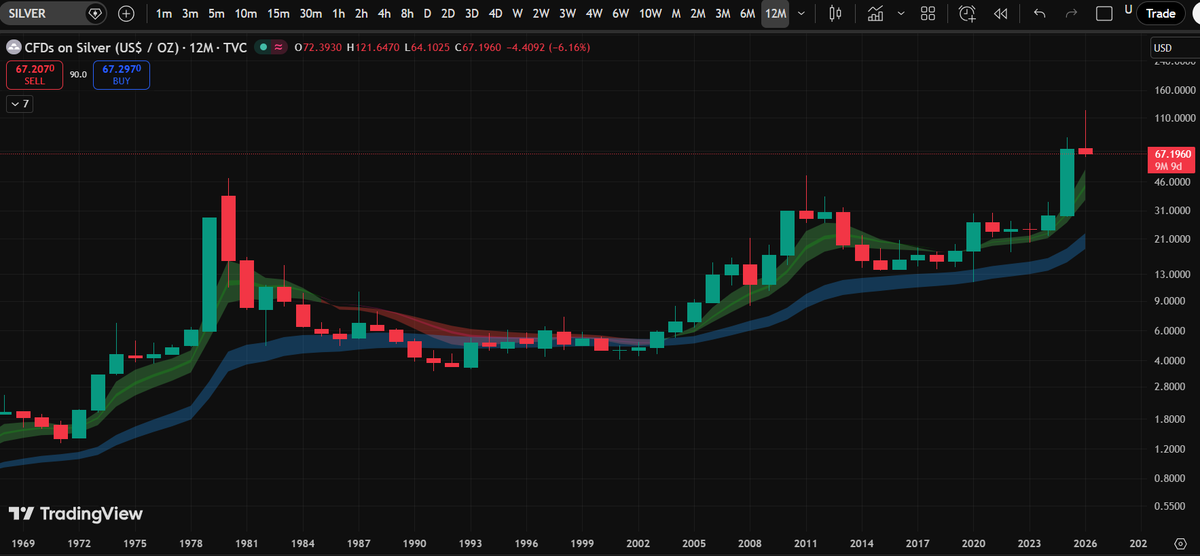
Task: Create an alert with the alarm clock icon
Action: [x=967, y=14]
